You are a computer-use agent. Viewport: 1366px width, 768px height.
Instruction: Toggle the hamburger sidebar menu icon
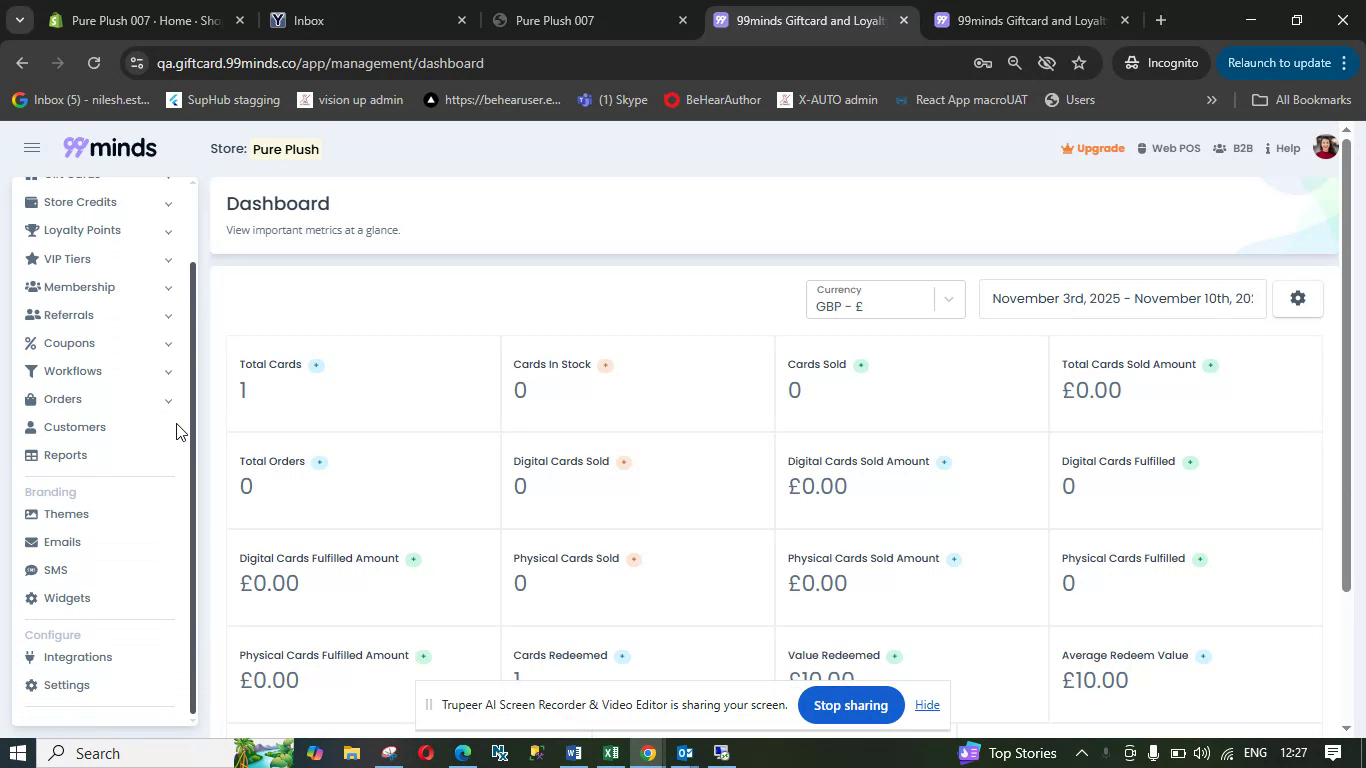(32, 148)
